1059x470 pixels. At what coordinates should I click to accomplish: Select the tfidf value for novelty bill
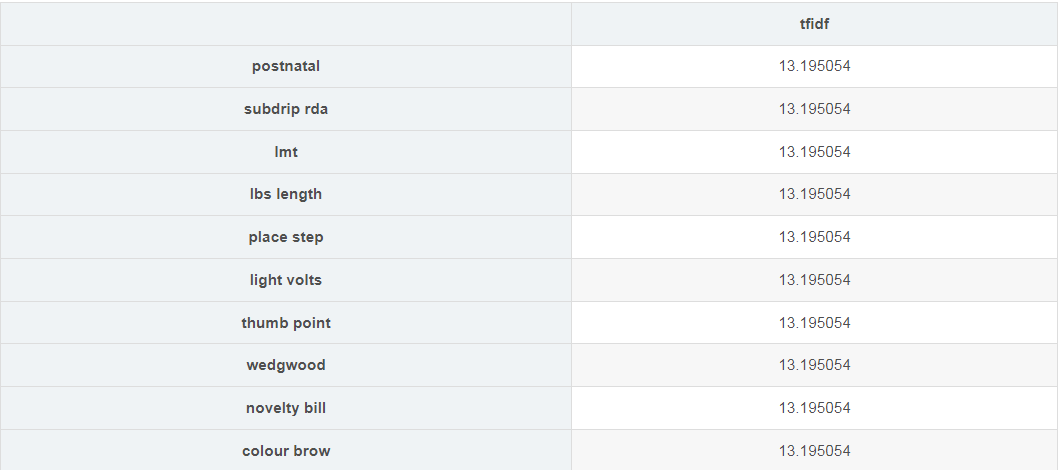(x=814, y=408)
